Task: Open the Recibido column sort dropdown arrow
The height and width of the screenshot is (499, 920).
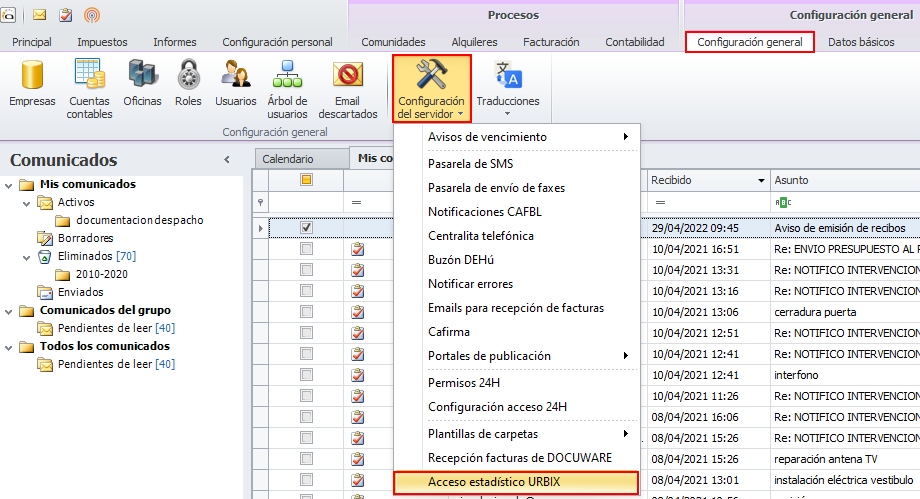Action: [761, 180]
